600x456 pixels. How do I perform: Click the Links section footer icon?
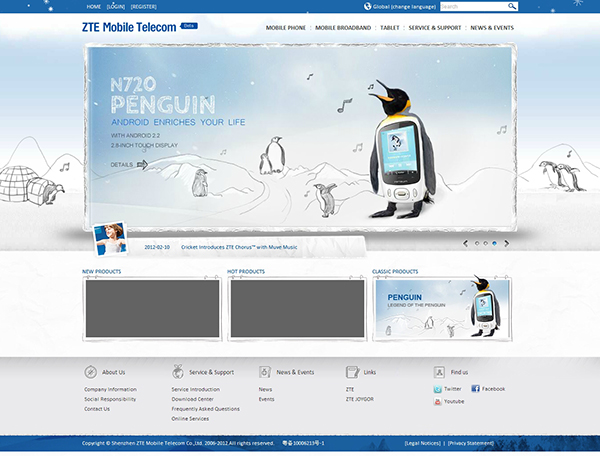pos(352,372)
